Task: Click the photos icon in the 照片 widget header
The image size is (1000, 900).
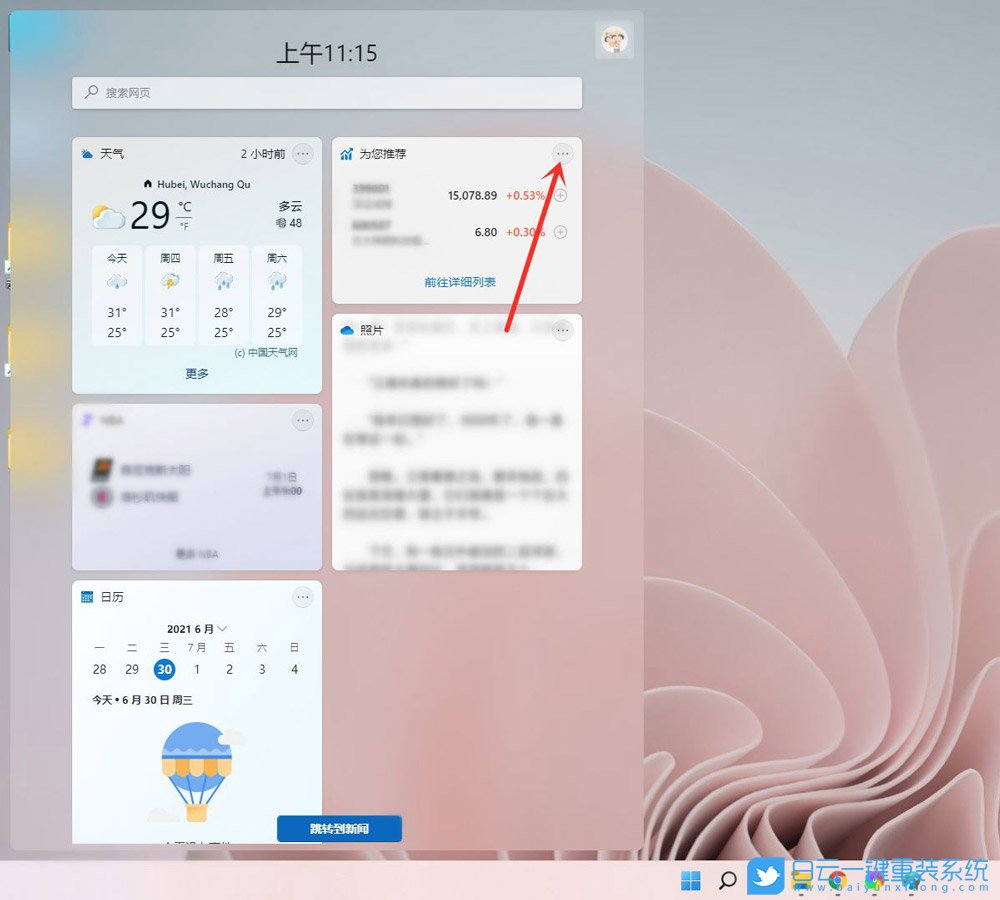Action: [346, 328]
